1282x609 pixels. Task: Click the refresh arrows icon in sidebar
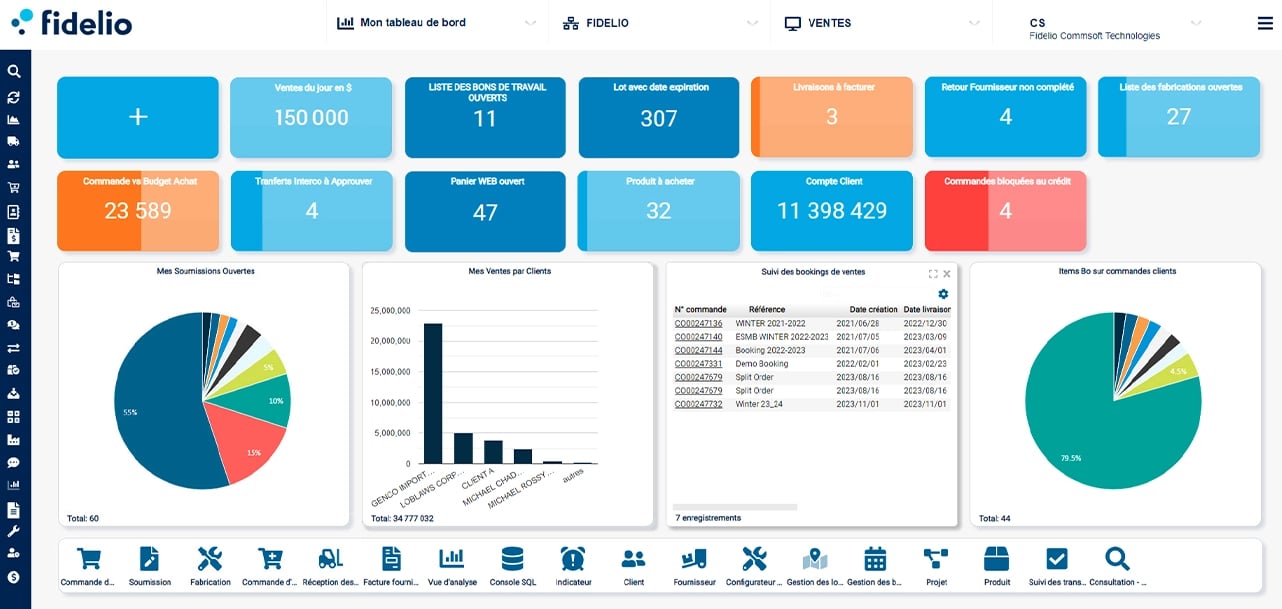14,97
